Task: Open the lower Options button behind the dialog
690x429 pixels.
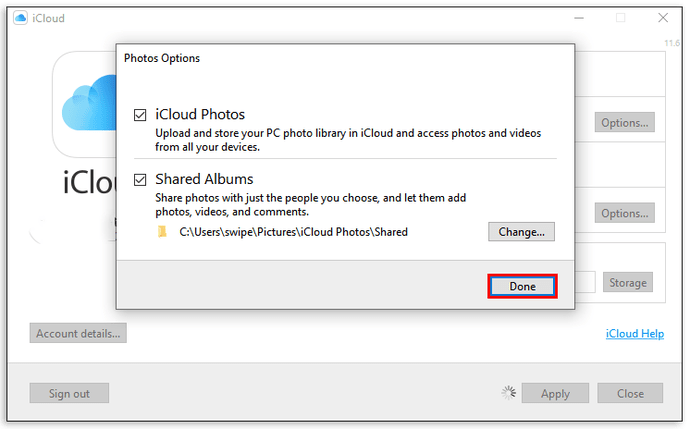Action: point(624,213)
